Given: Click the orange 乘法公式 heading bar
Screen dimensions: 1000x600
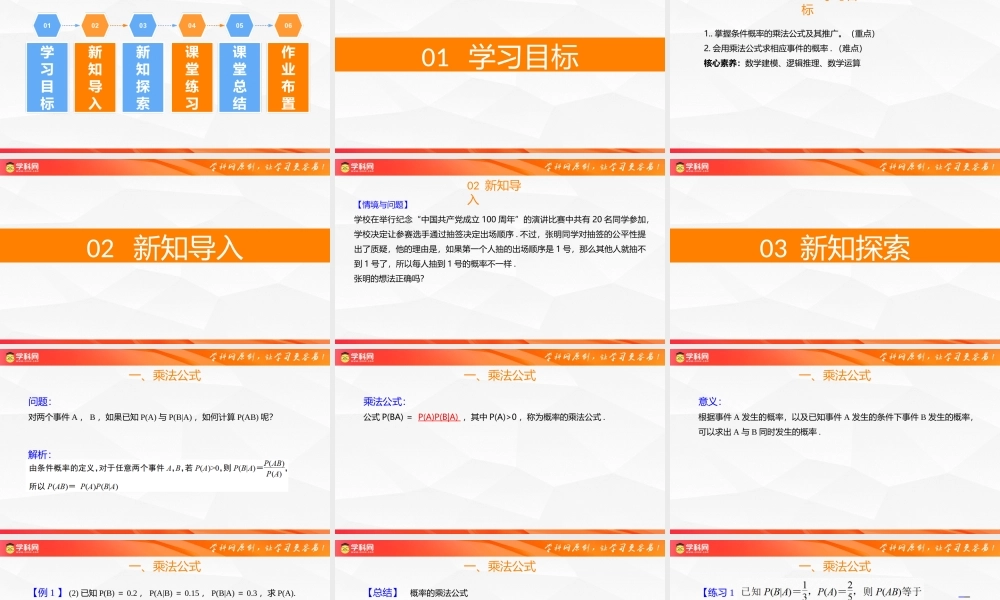Looking at the screenshot, I should (165, 375).
